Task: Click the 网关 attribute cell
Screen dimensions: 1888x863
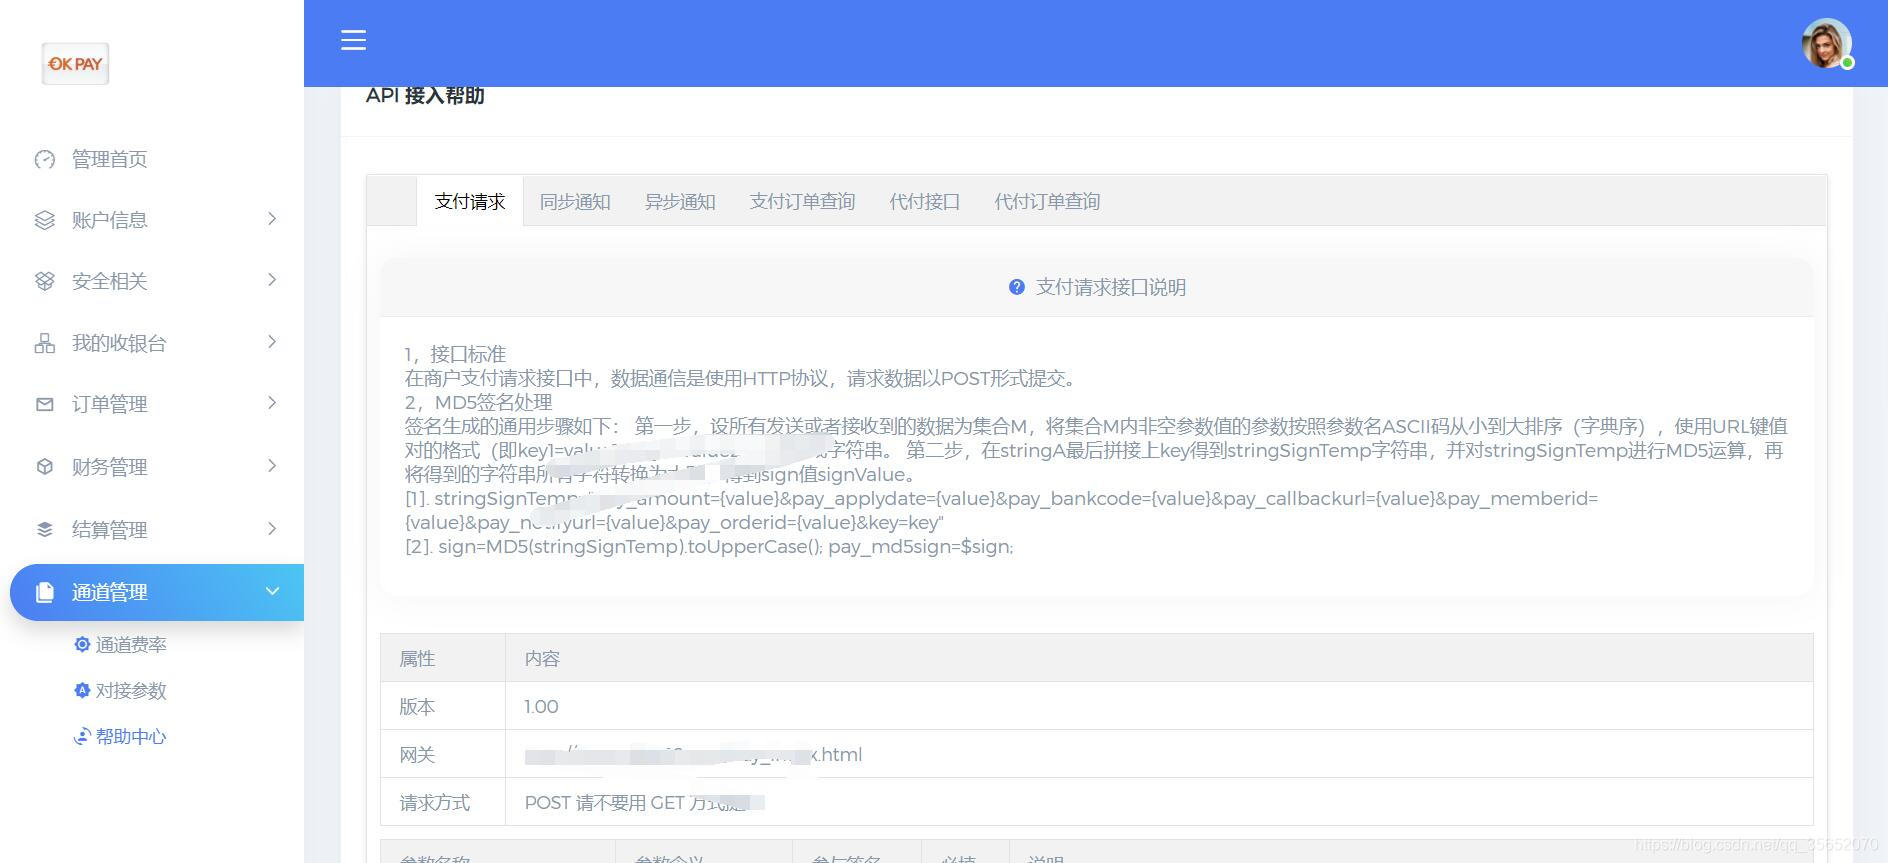Action: 443,754
